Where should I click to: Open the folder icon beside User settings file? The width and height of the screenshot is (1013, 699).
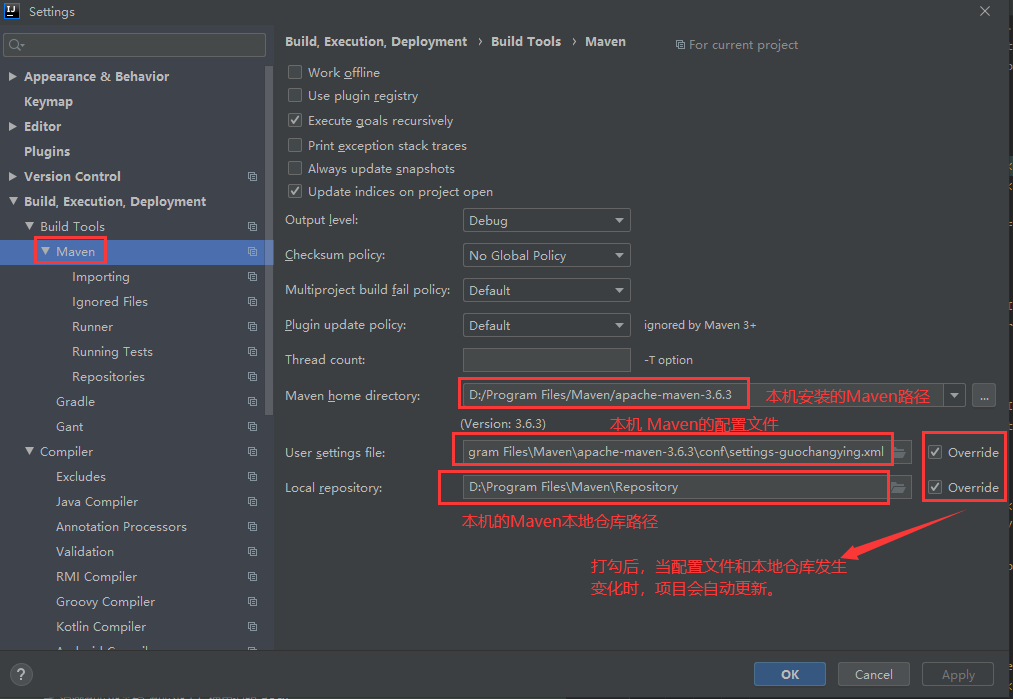(899, 450)
